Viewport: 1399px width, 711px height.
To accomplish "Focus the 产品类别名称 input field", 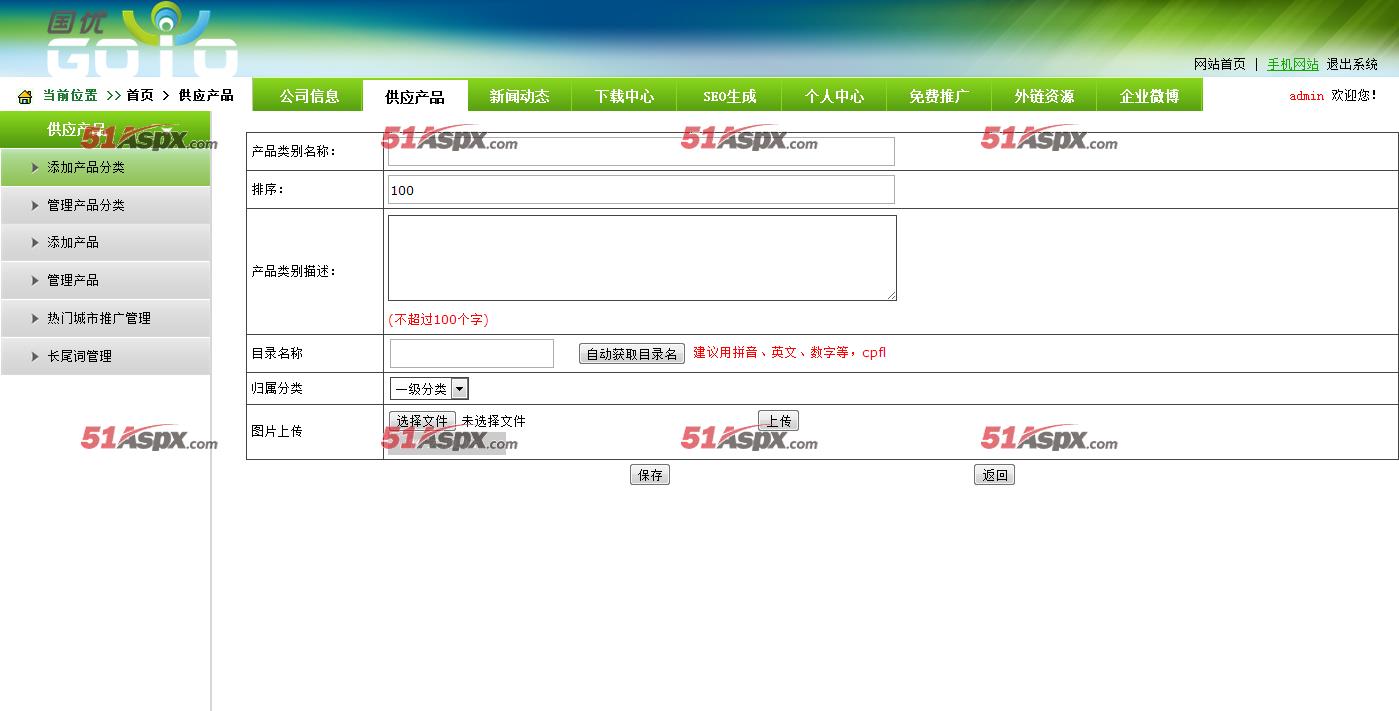I will point(641,151).
